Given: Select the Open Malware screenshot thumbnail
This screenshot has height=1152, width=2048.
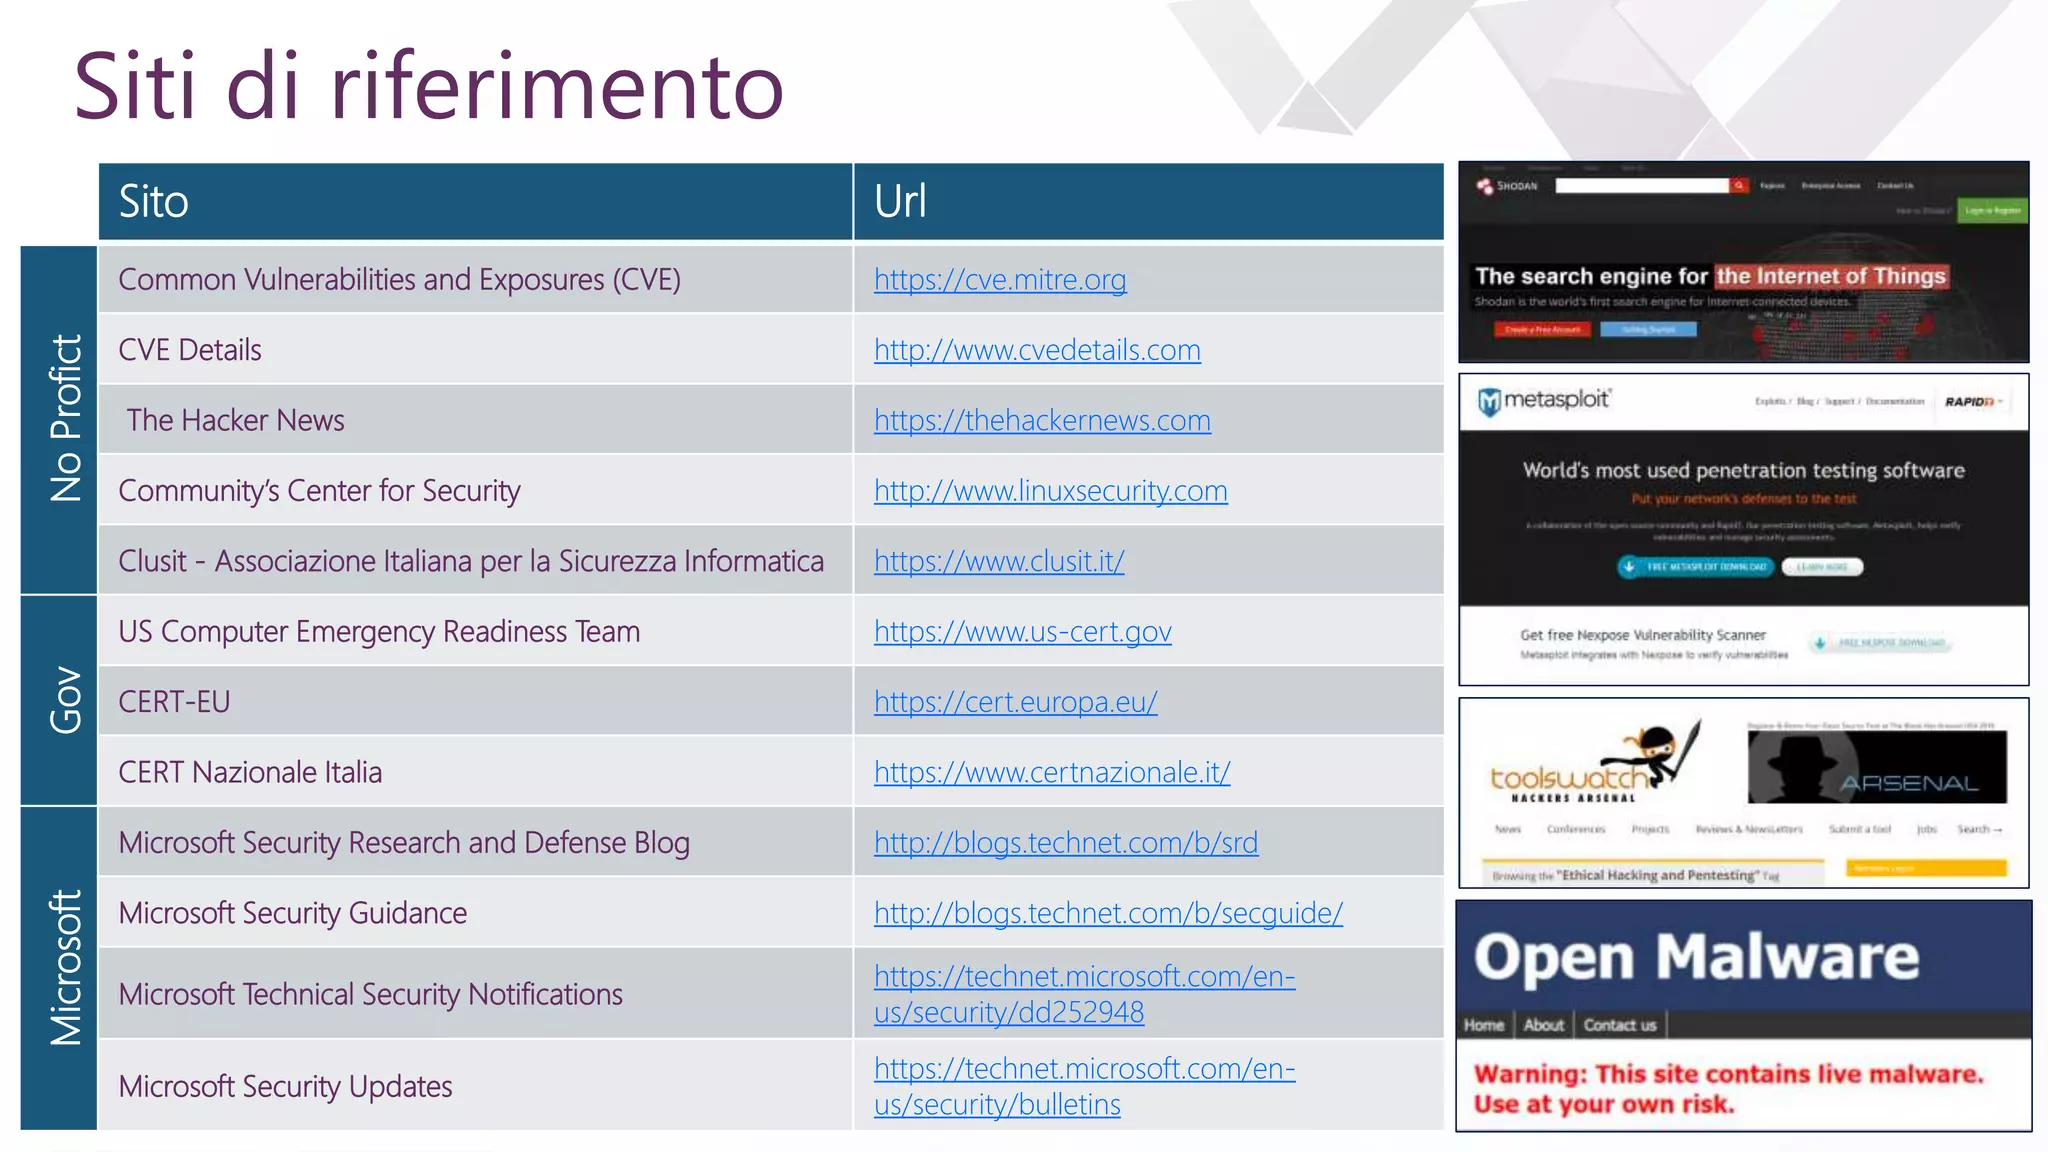Looking at the screenshot, I should 1743,1016.
